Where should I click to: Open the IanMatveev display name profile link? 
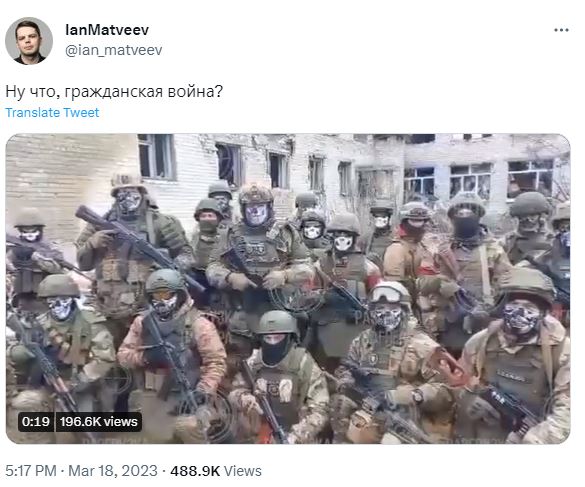107,30
